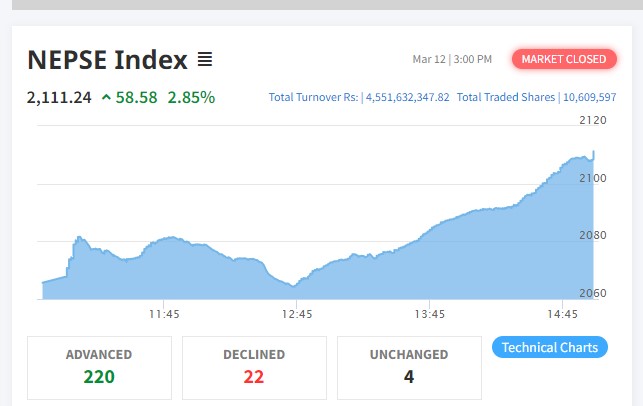The image size is (643, 406).
Task: Click the 13:45 time axis label
Action: [429, 314]
